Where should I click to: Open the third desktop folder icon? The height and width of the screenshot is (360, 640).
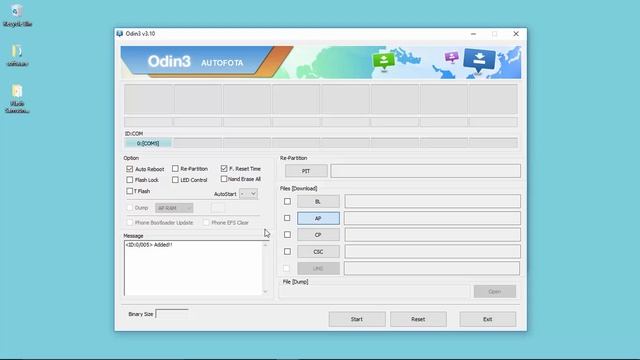coord(17,98)
